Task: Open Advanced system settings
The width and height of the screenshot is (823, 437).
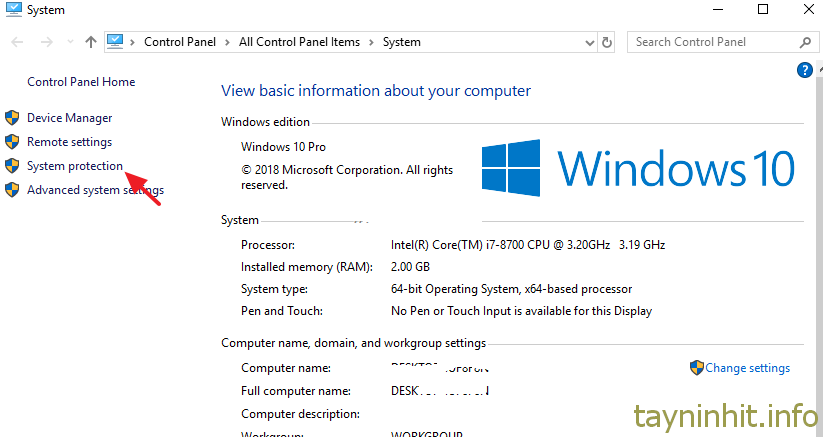Action: point(95,190)
